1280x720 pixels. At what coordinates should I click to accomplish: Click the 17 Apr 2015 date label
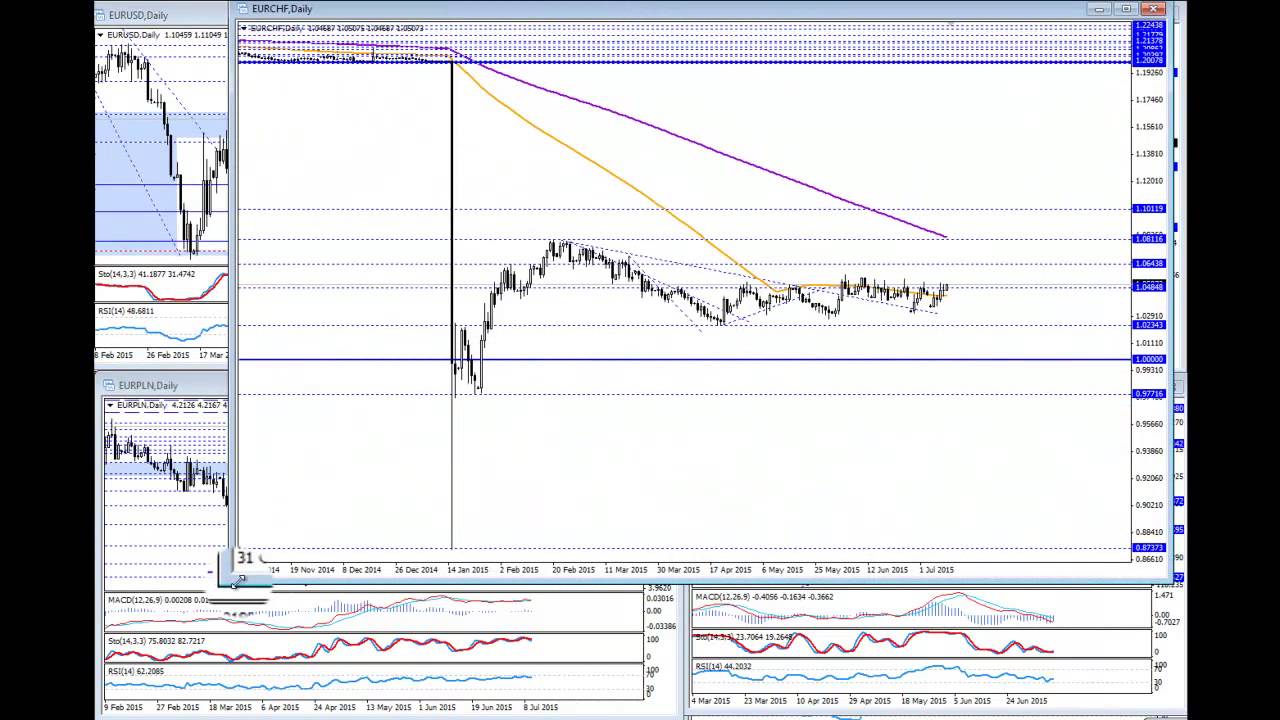[730, 570]
